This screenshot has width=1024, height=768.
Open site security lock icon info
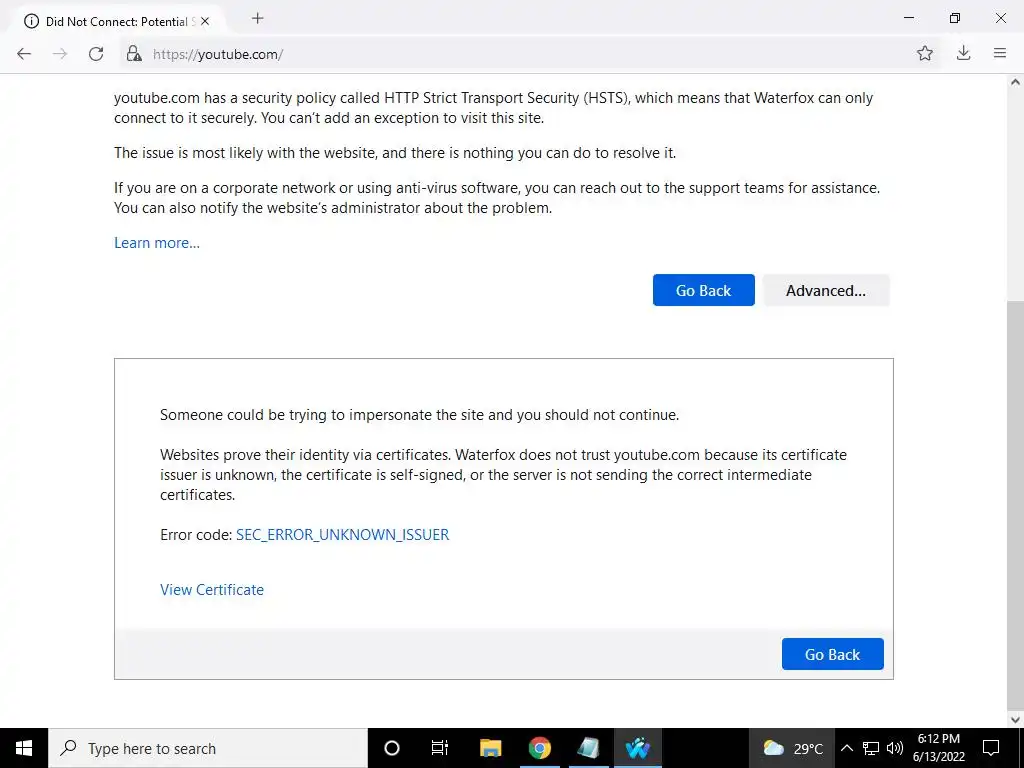[x=134, y=54]
